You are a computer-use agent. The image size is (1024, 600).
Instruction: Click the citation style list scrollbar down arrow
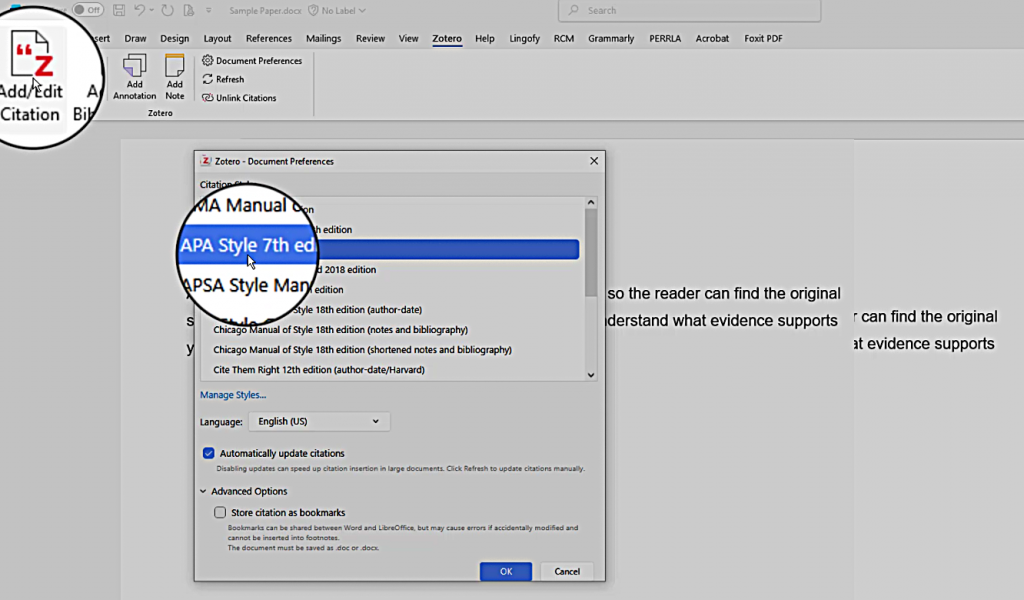590,375
